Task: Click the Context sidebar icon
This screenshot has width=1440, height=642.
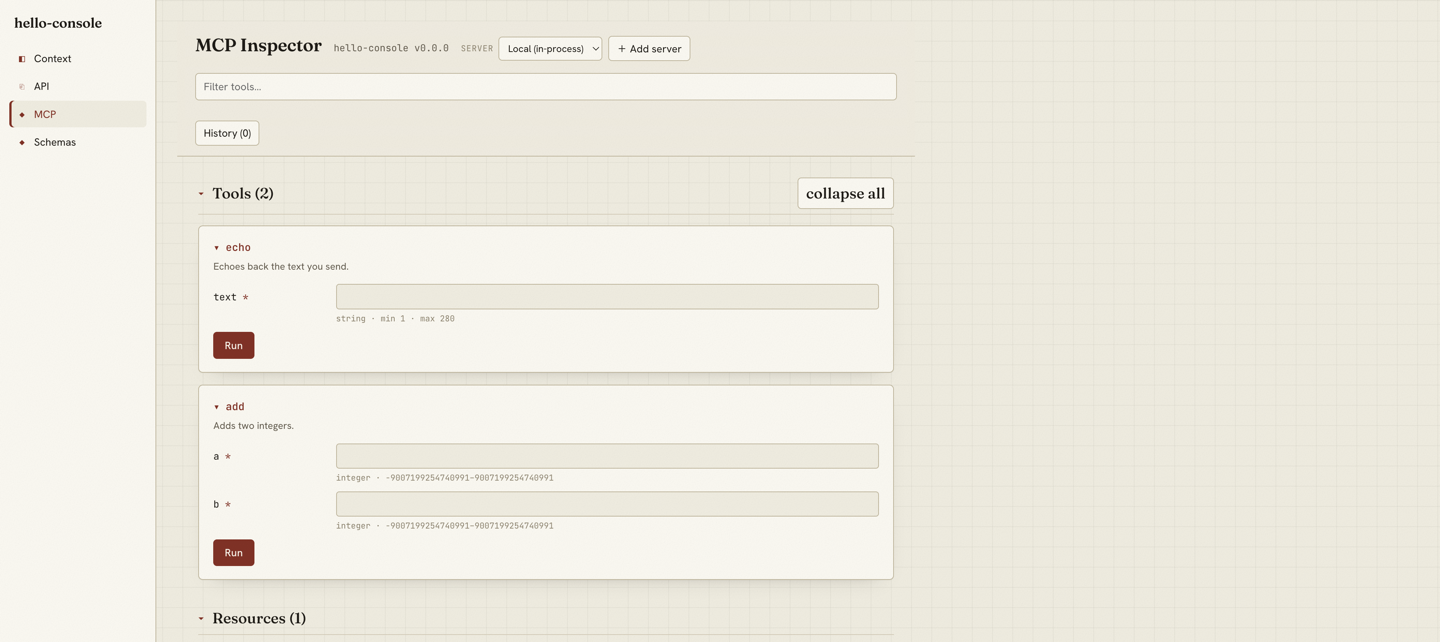Action: [22, 59]
